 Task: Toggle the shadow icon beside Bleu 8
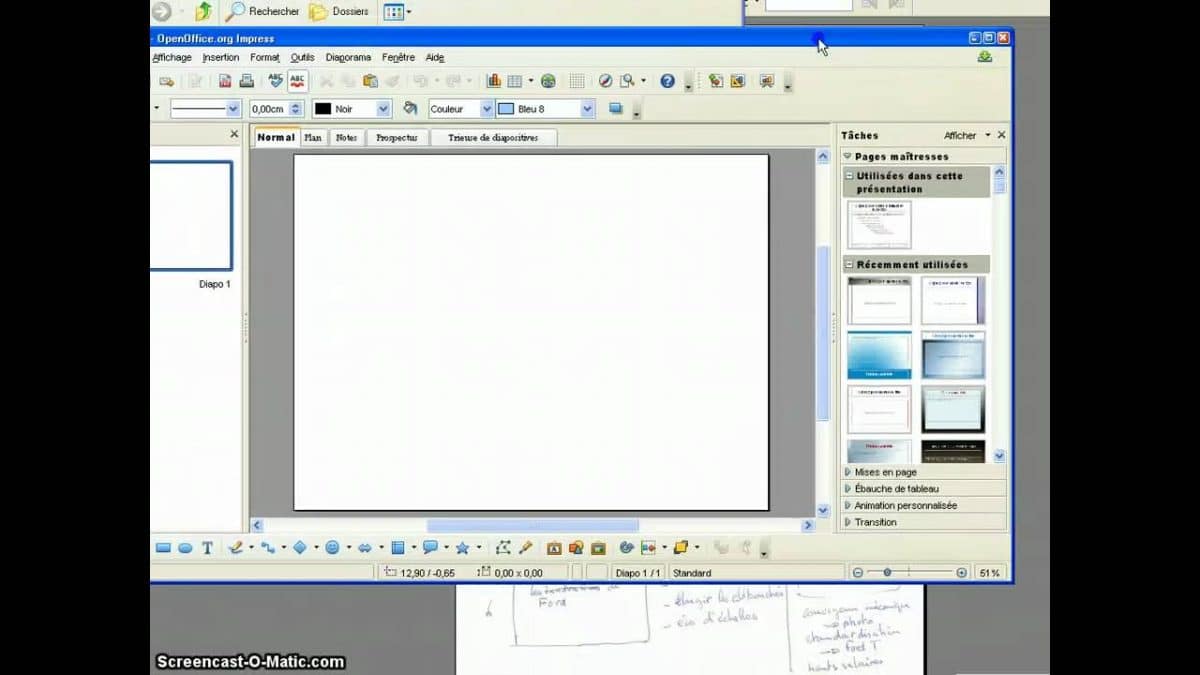tap(616, 109)
